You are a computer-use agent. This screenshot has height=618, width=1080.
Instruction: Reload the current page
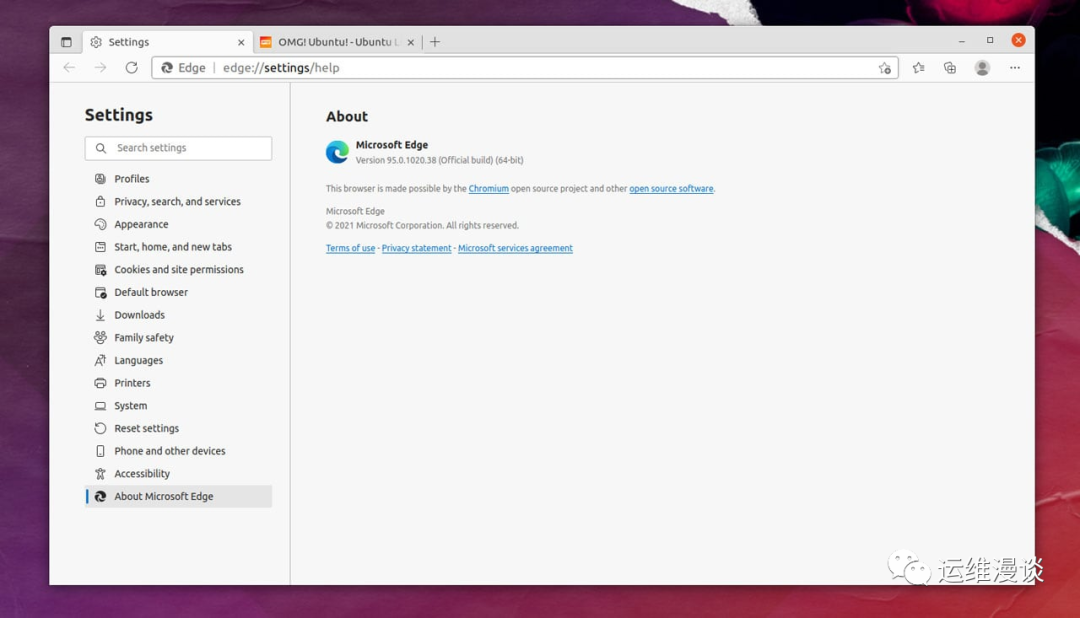(x=132, y=68)
